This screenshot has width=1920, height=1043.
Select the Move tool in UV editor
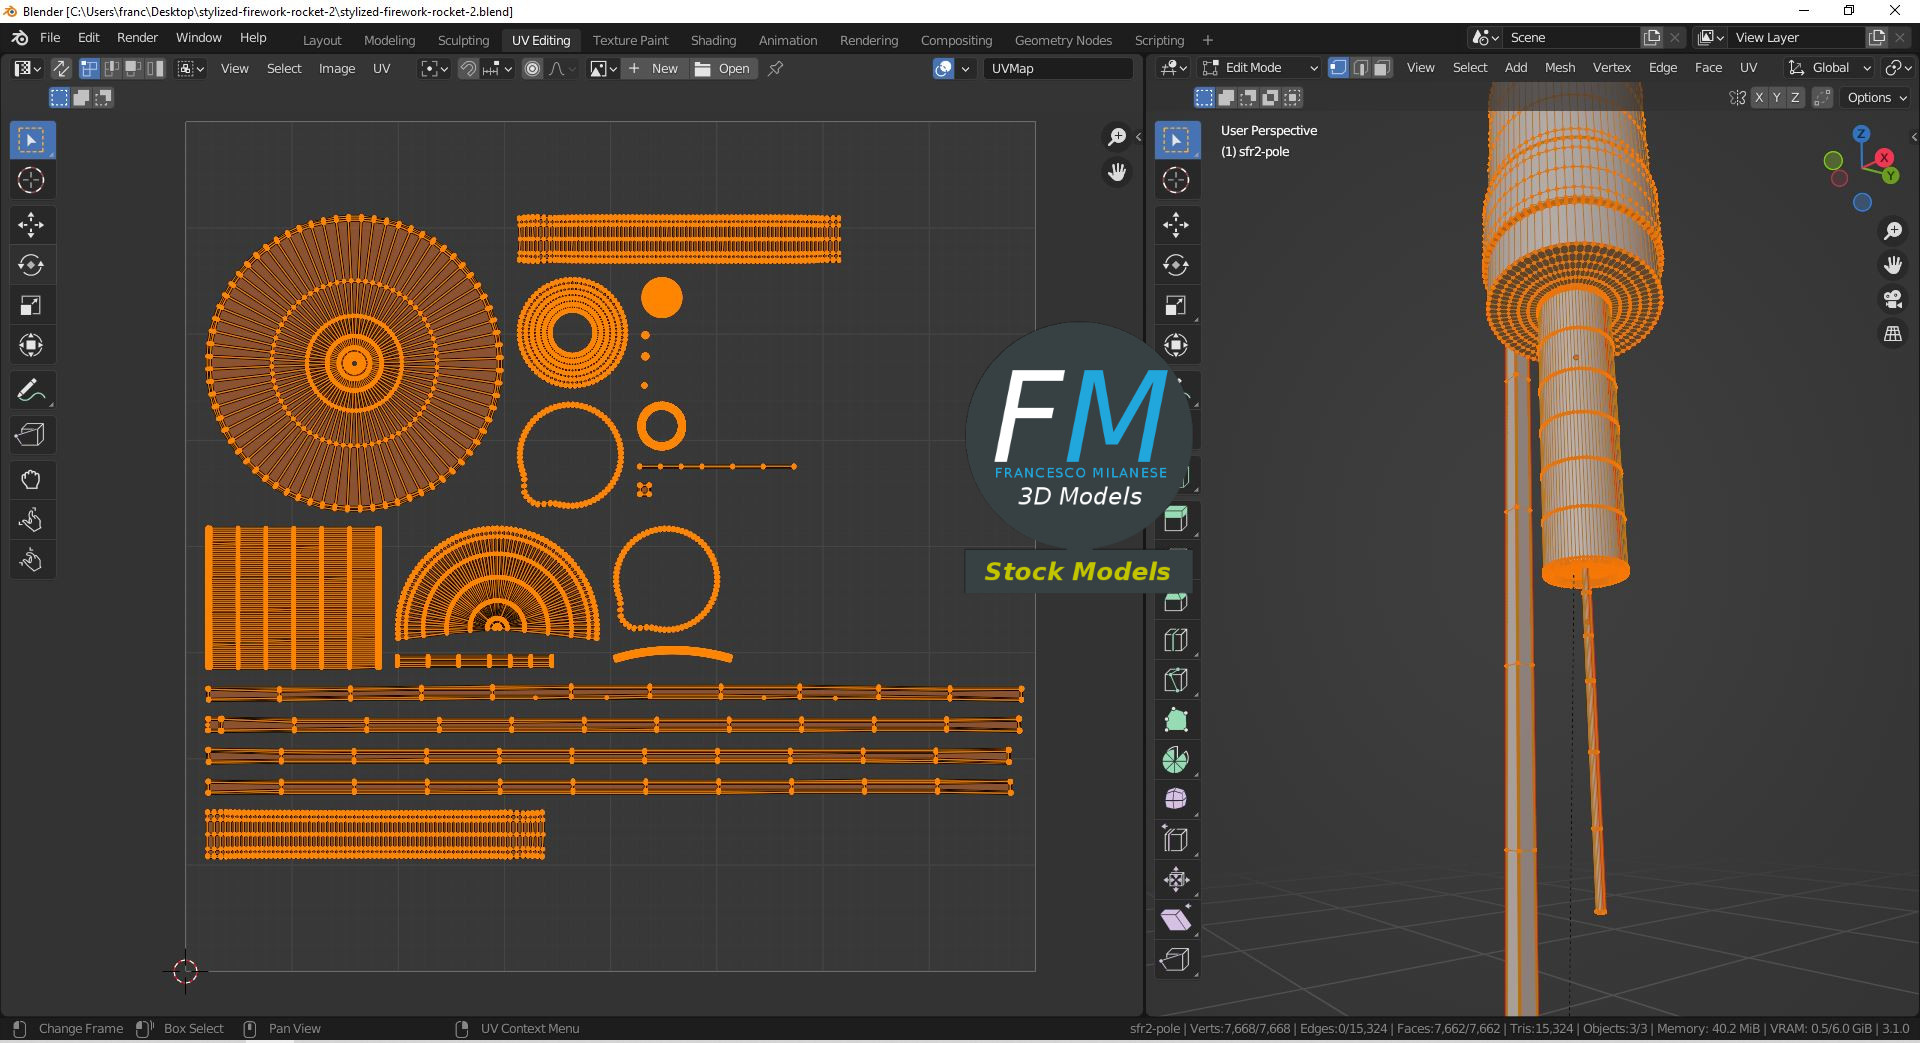[x=31, y=224]
